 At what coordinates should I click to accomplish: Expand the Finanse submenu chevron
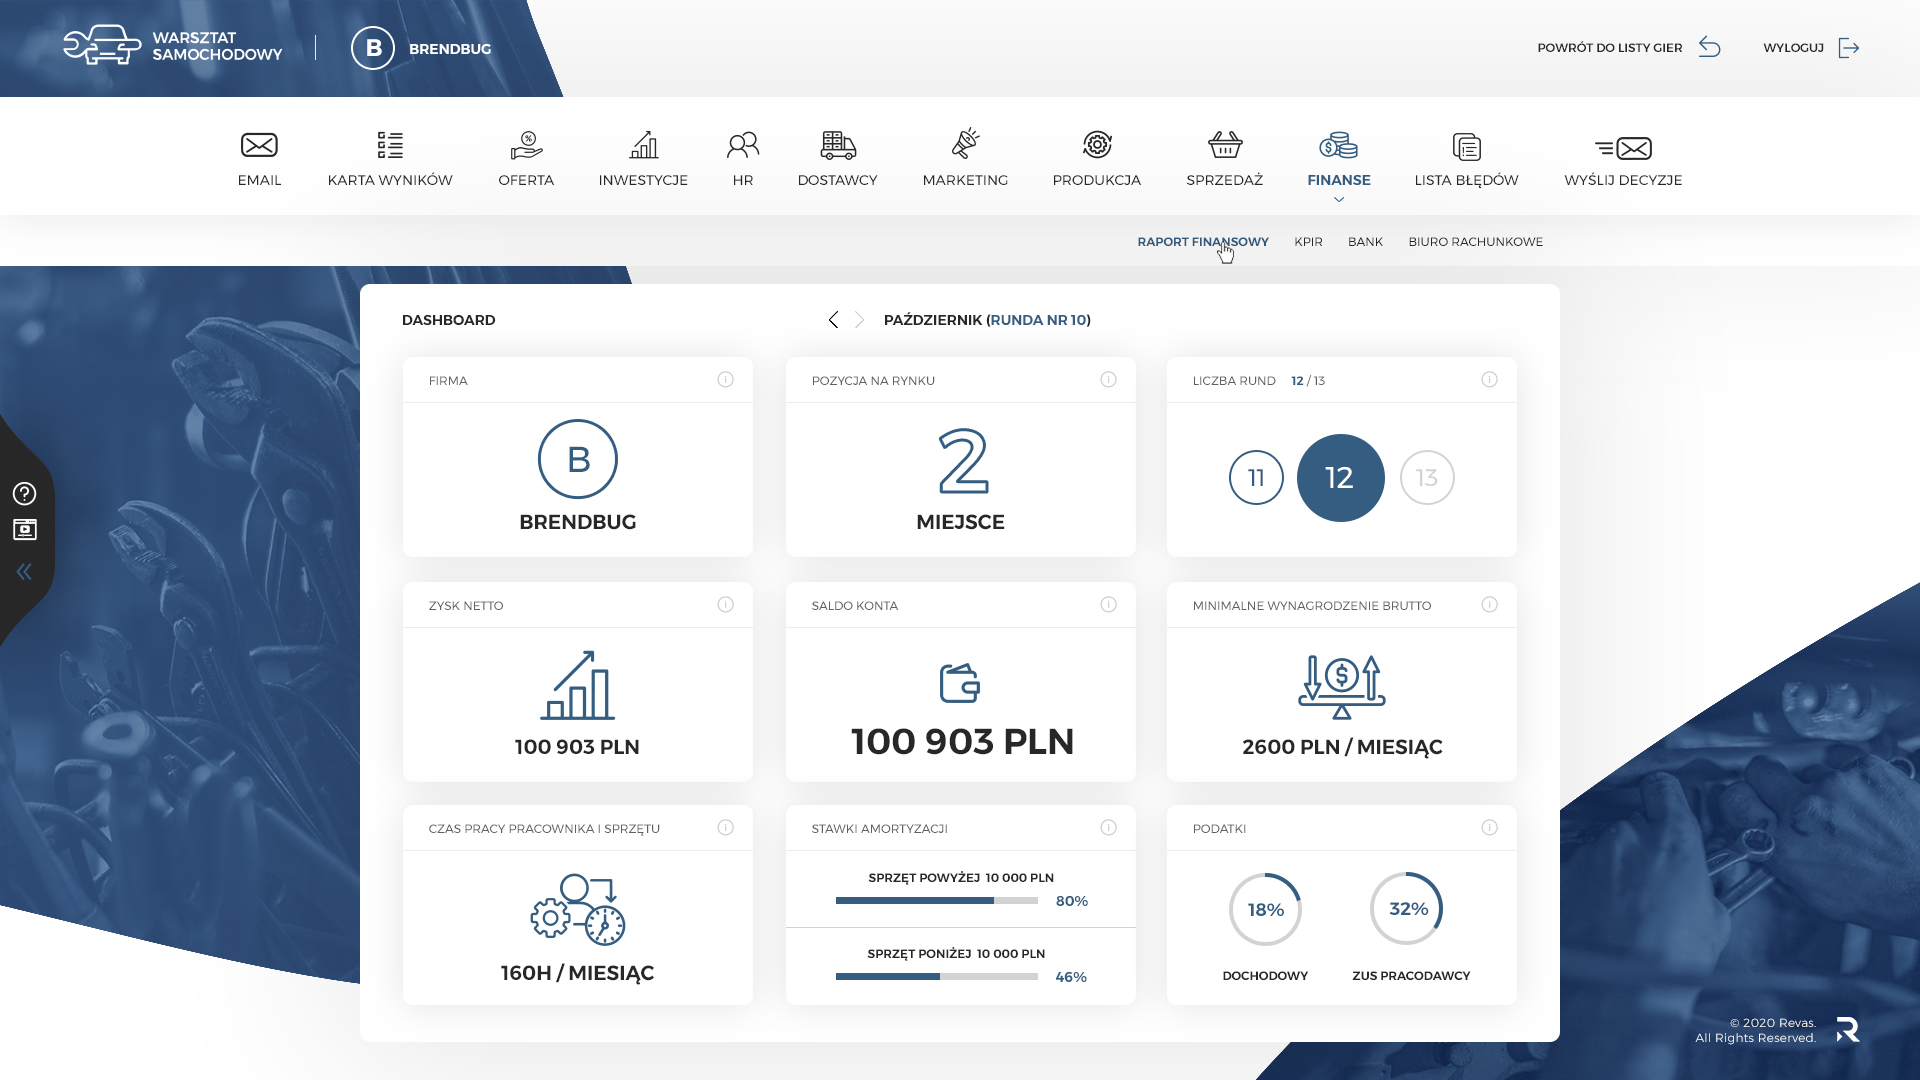click(x=1339, y=200)
